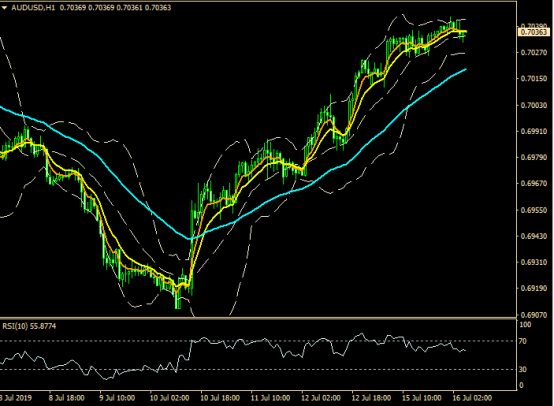Click the 9 Jul 10:00 time label
554x406 pixels.
tap(117, 398)
